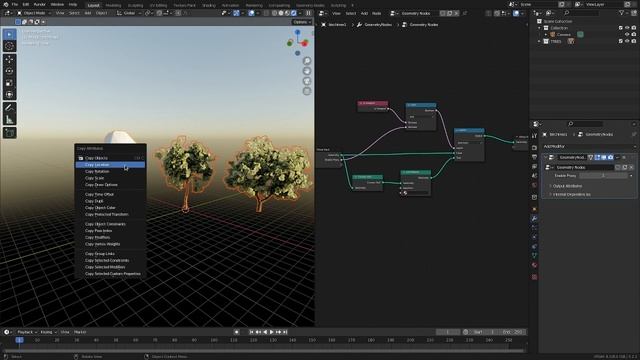Jump to timeline start button

click(x=251, y=332)
